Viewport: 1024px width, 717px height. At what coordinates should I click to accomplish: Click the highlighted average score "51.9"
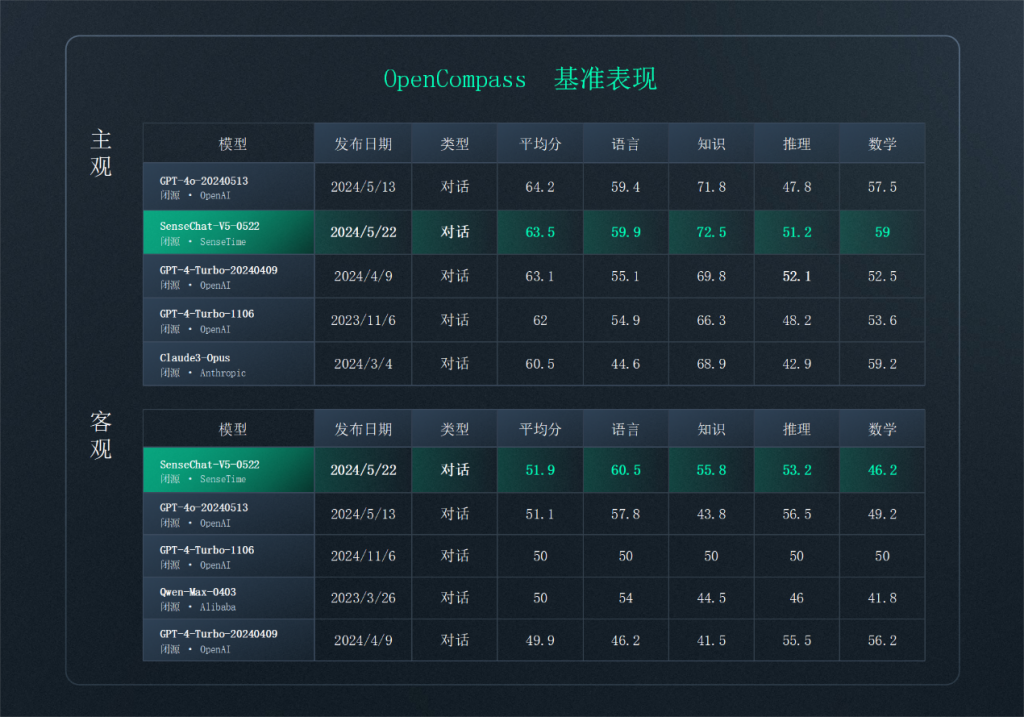point(540,470)
